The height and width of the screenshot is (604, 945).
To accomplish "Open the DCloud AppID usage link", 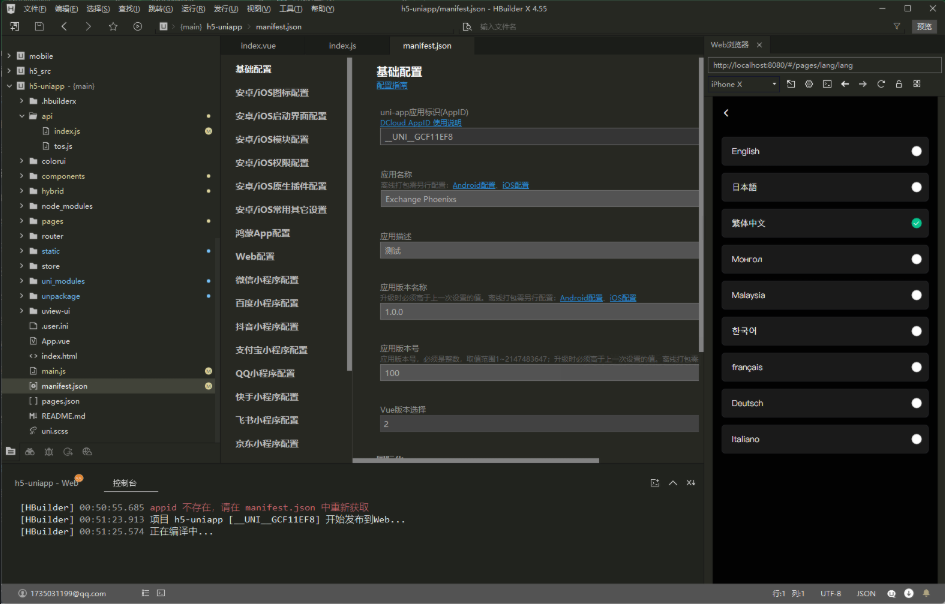I will (421, 122).
